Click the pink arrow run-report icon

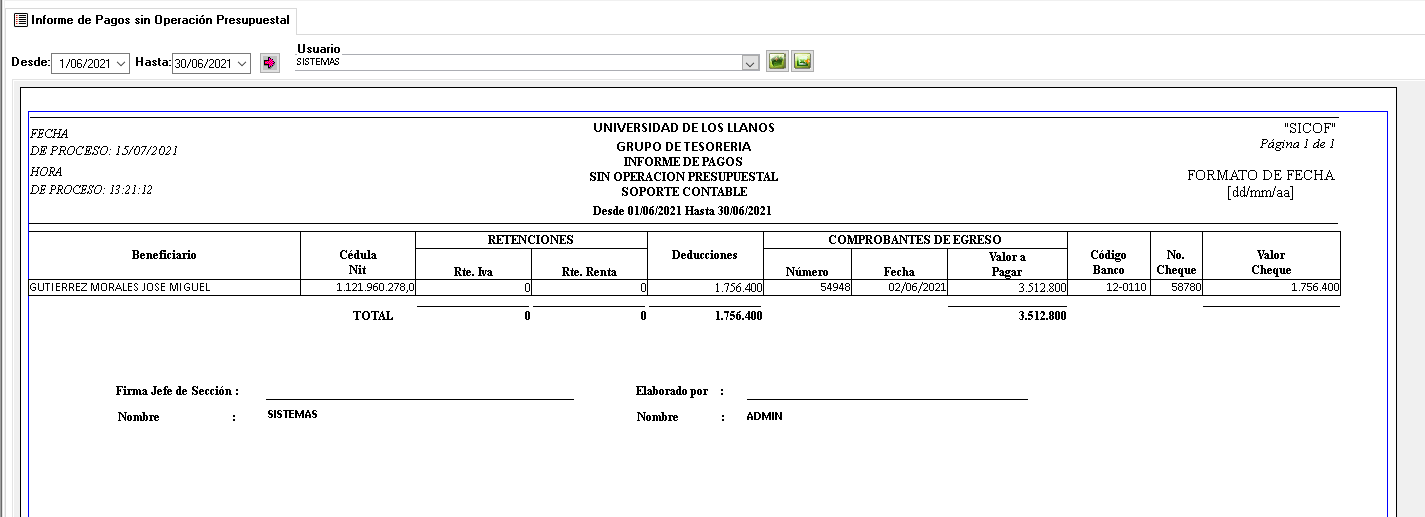269,63
